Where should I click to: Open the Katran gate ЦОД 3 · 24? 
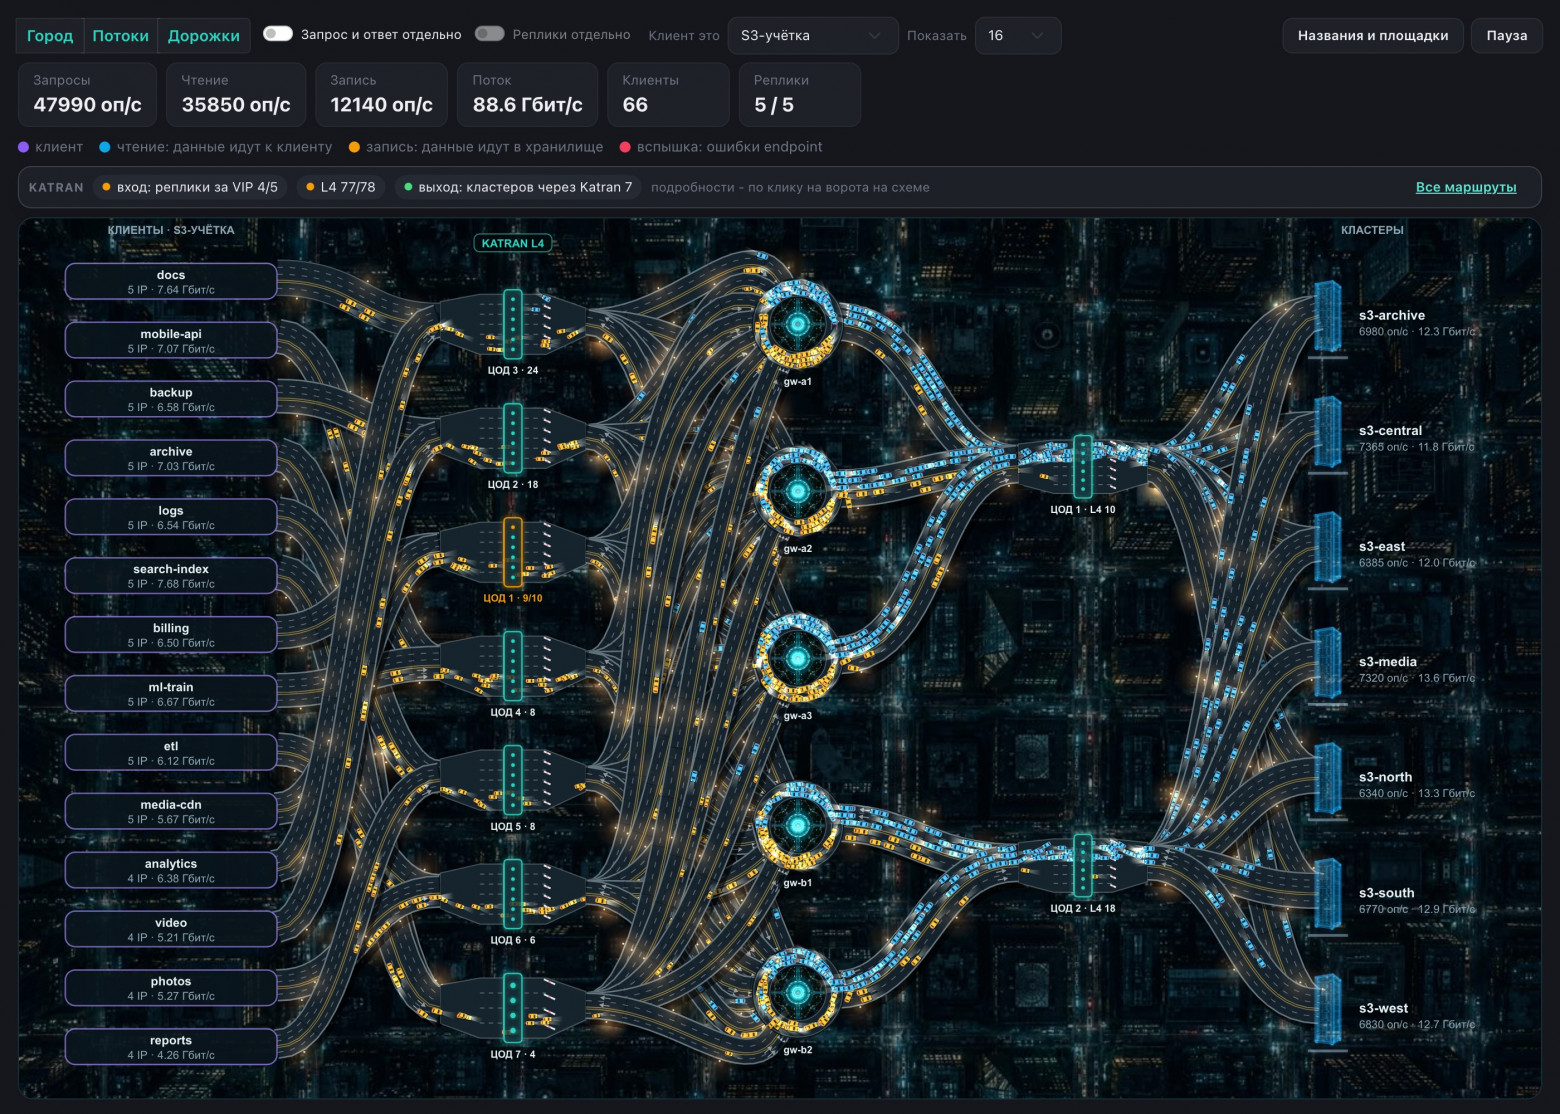(513, 324)
